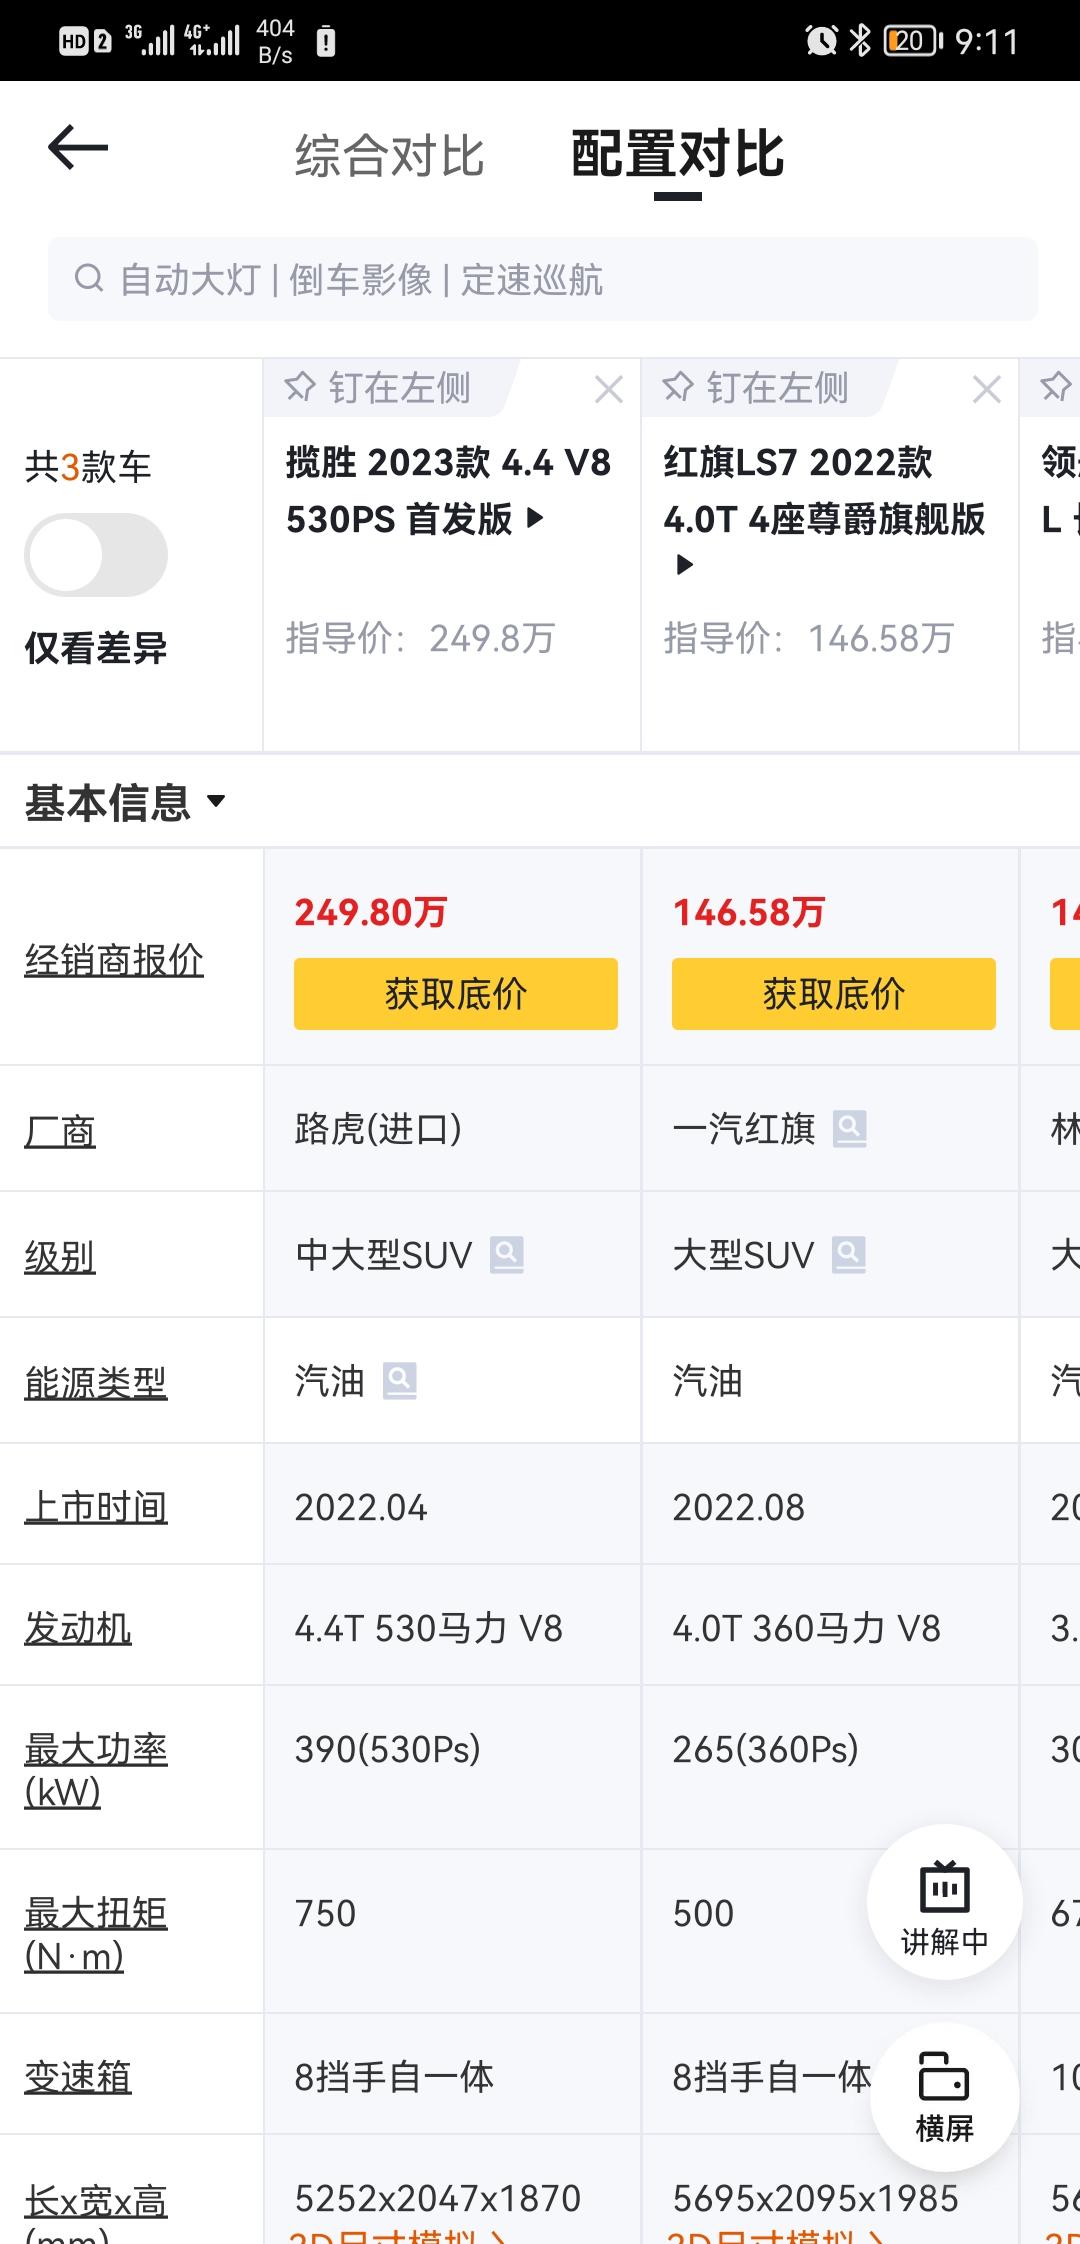The width and height of the screenshot is (1080, 2244).
Task: Remove the 红旗LS7 from comparison
Action: tap(987, 389)
